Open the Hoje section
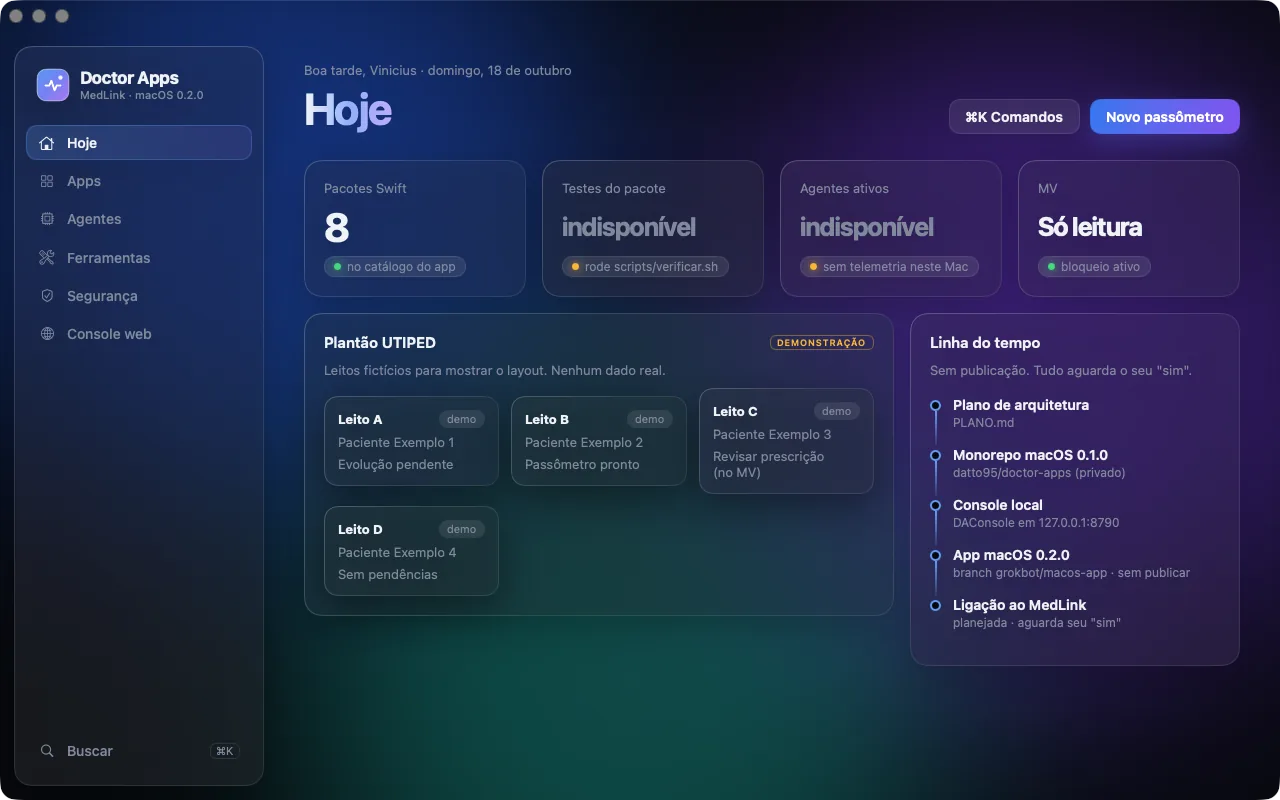This screenshot has height=800, width=1280. [139, 143]
